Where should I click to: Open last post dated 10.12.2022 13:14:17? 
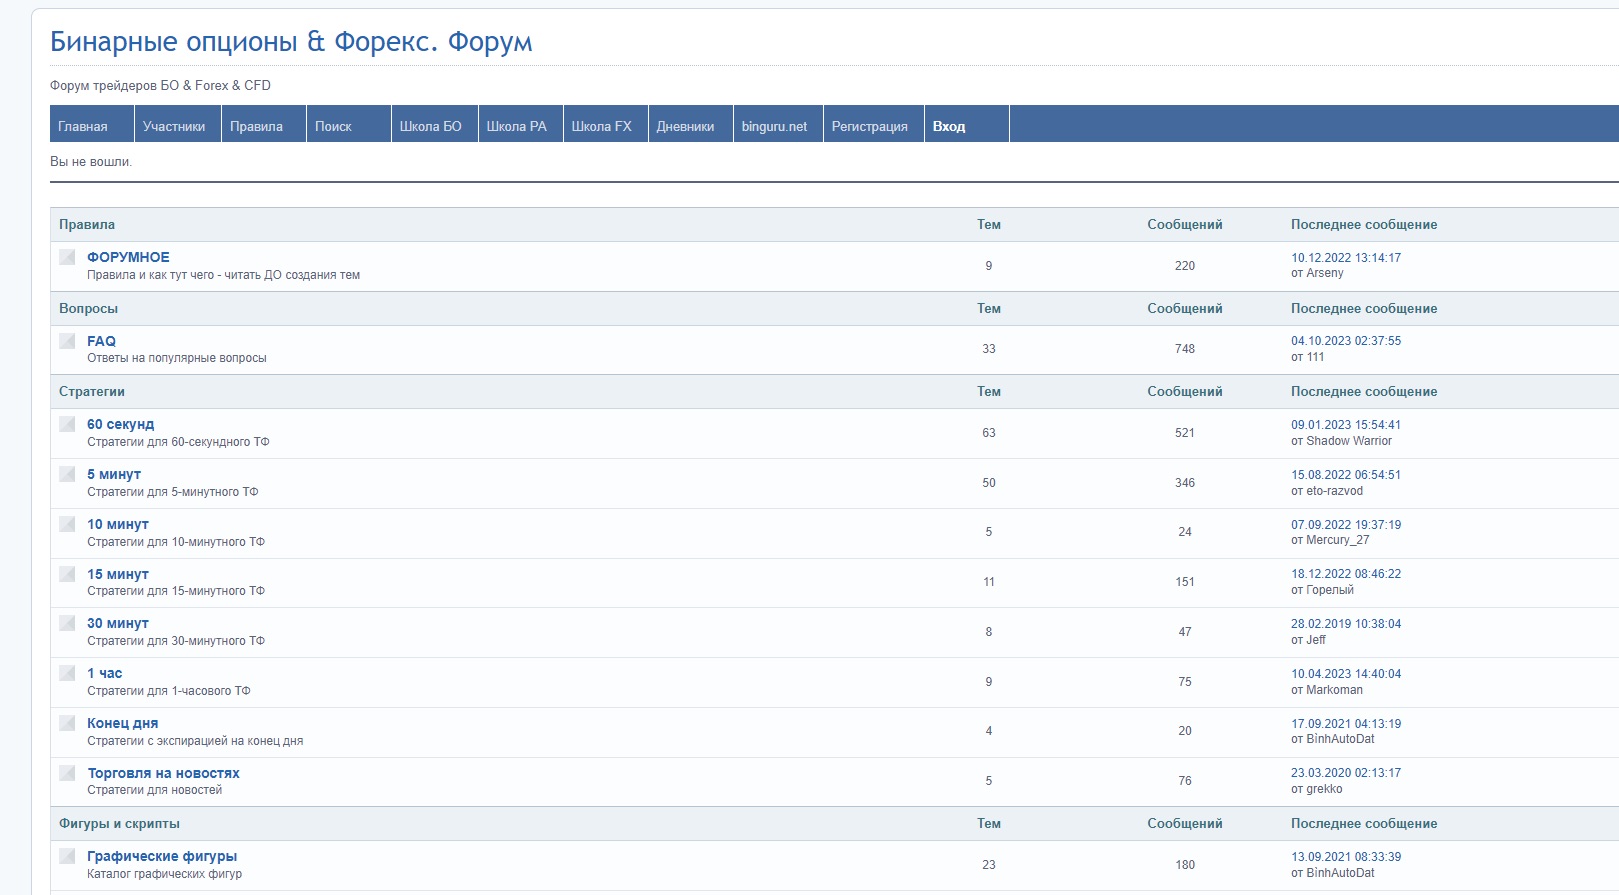coord(1346,258)
